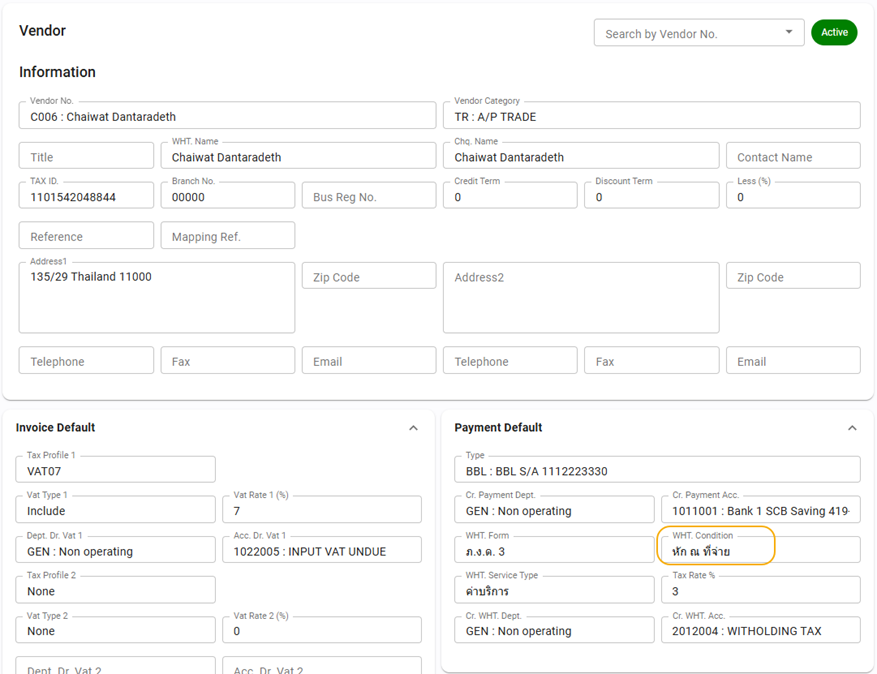Select the TAX ID. field
This screenshot has height=674, width=877.
point(86,197)
